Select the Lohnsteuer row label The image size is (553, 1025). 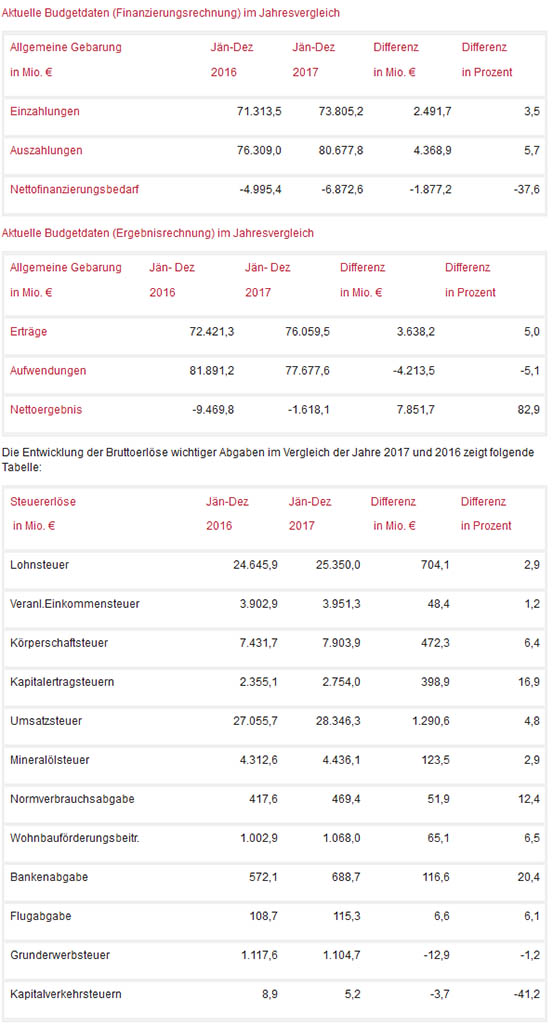[x=39, y=565]
